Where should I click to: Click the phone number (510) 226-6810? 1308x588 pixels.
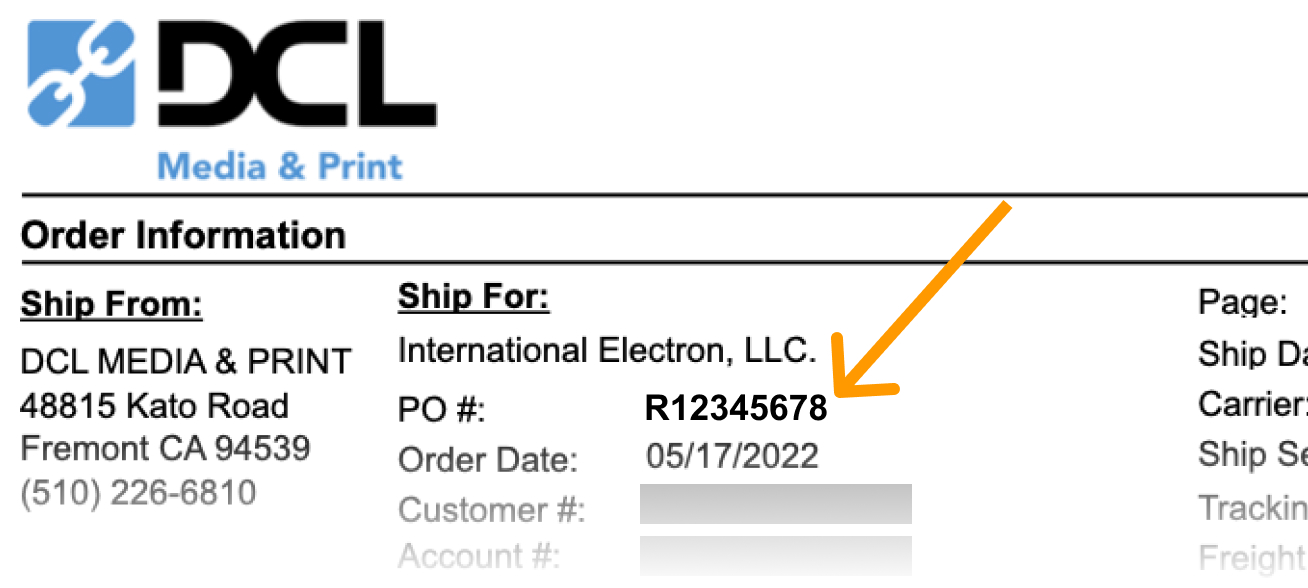(x=138, y=492)
